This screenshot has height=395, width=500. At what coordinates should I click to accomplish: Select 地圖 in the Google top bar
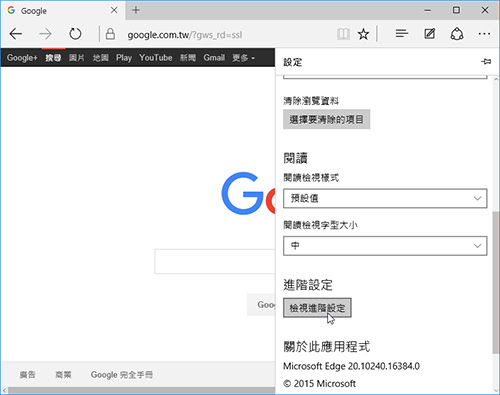(100, 58)
